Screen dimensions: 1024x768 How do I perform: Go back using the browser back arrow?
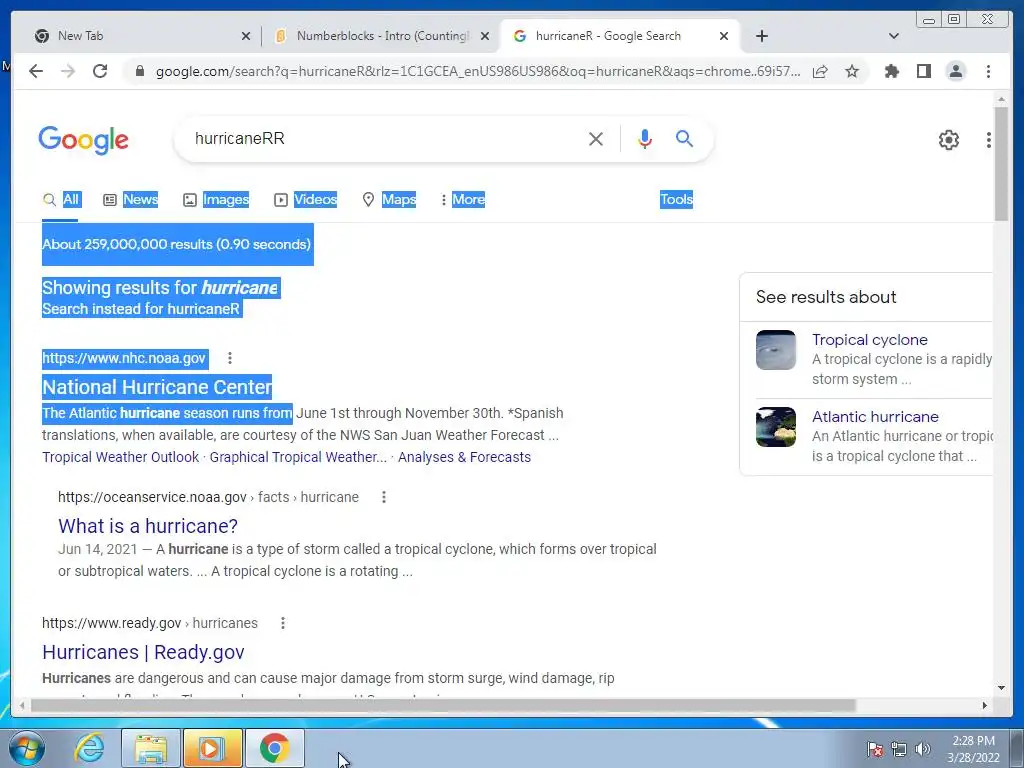coord(36,71)
